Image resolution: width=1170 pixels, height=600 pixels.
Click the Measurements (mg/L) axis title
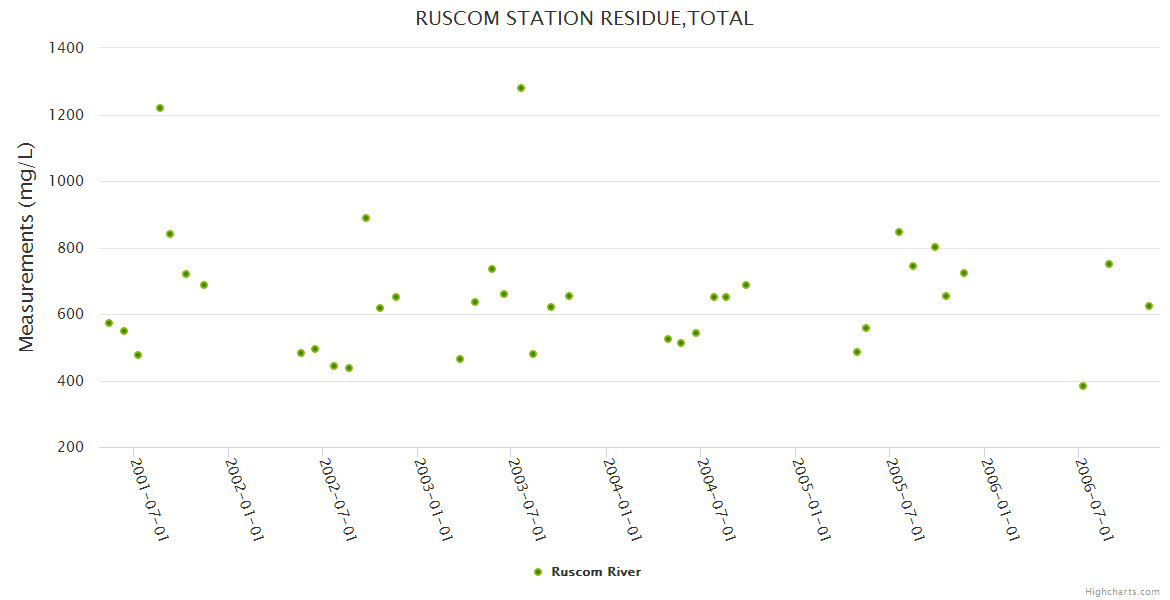27,247
